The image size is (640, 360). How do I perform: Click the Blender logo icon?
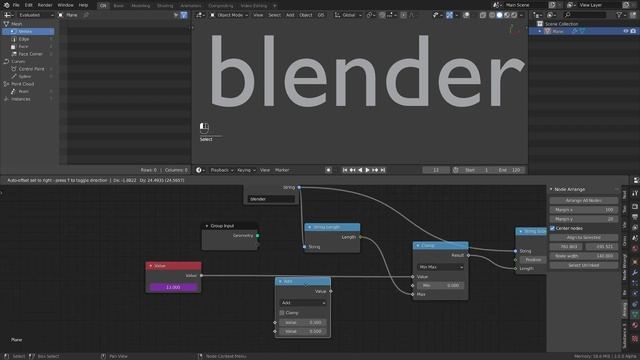(6, 5)
